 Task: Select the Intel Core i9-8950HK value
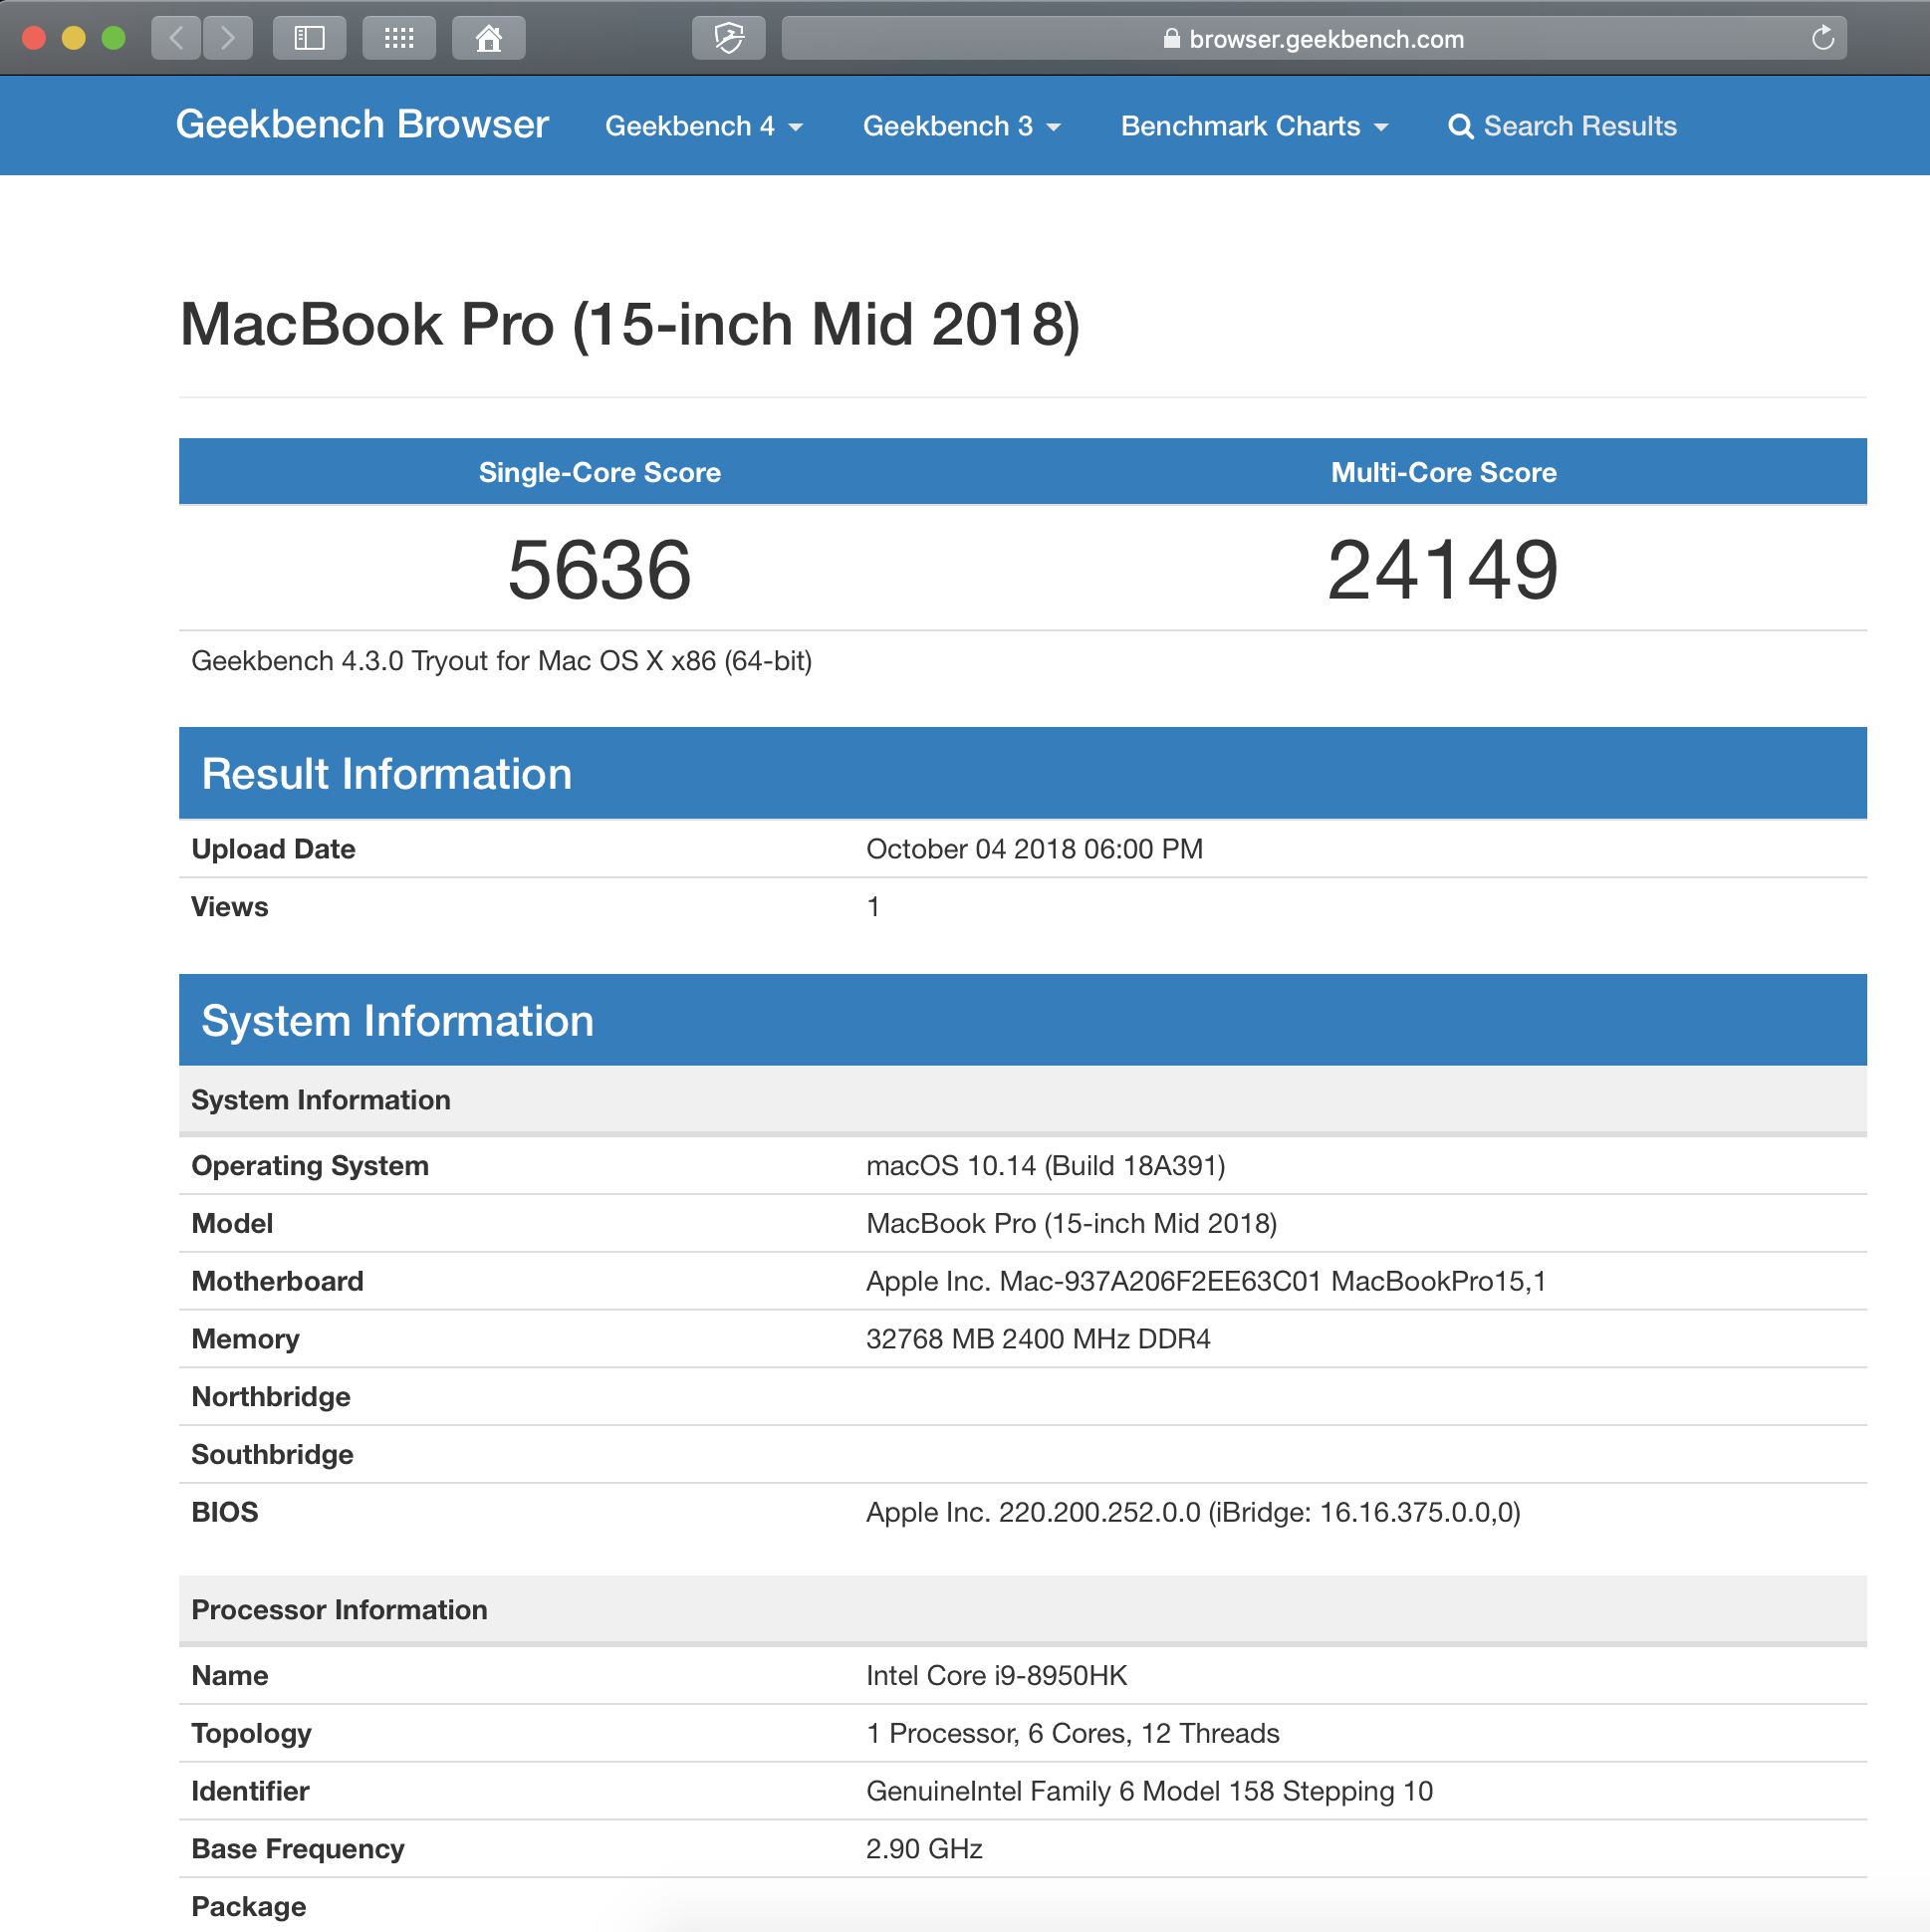click(996, 1676)
